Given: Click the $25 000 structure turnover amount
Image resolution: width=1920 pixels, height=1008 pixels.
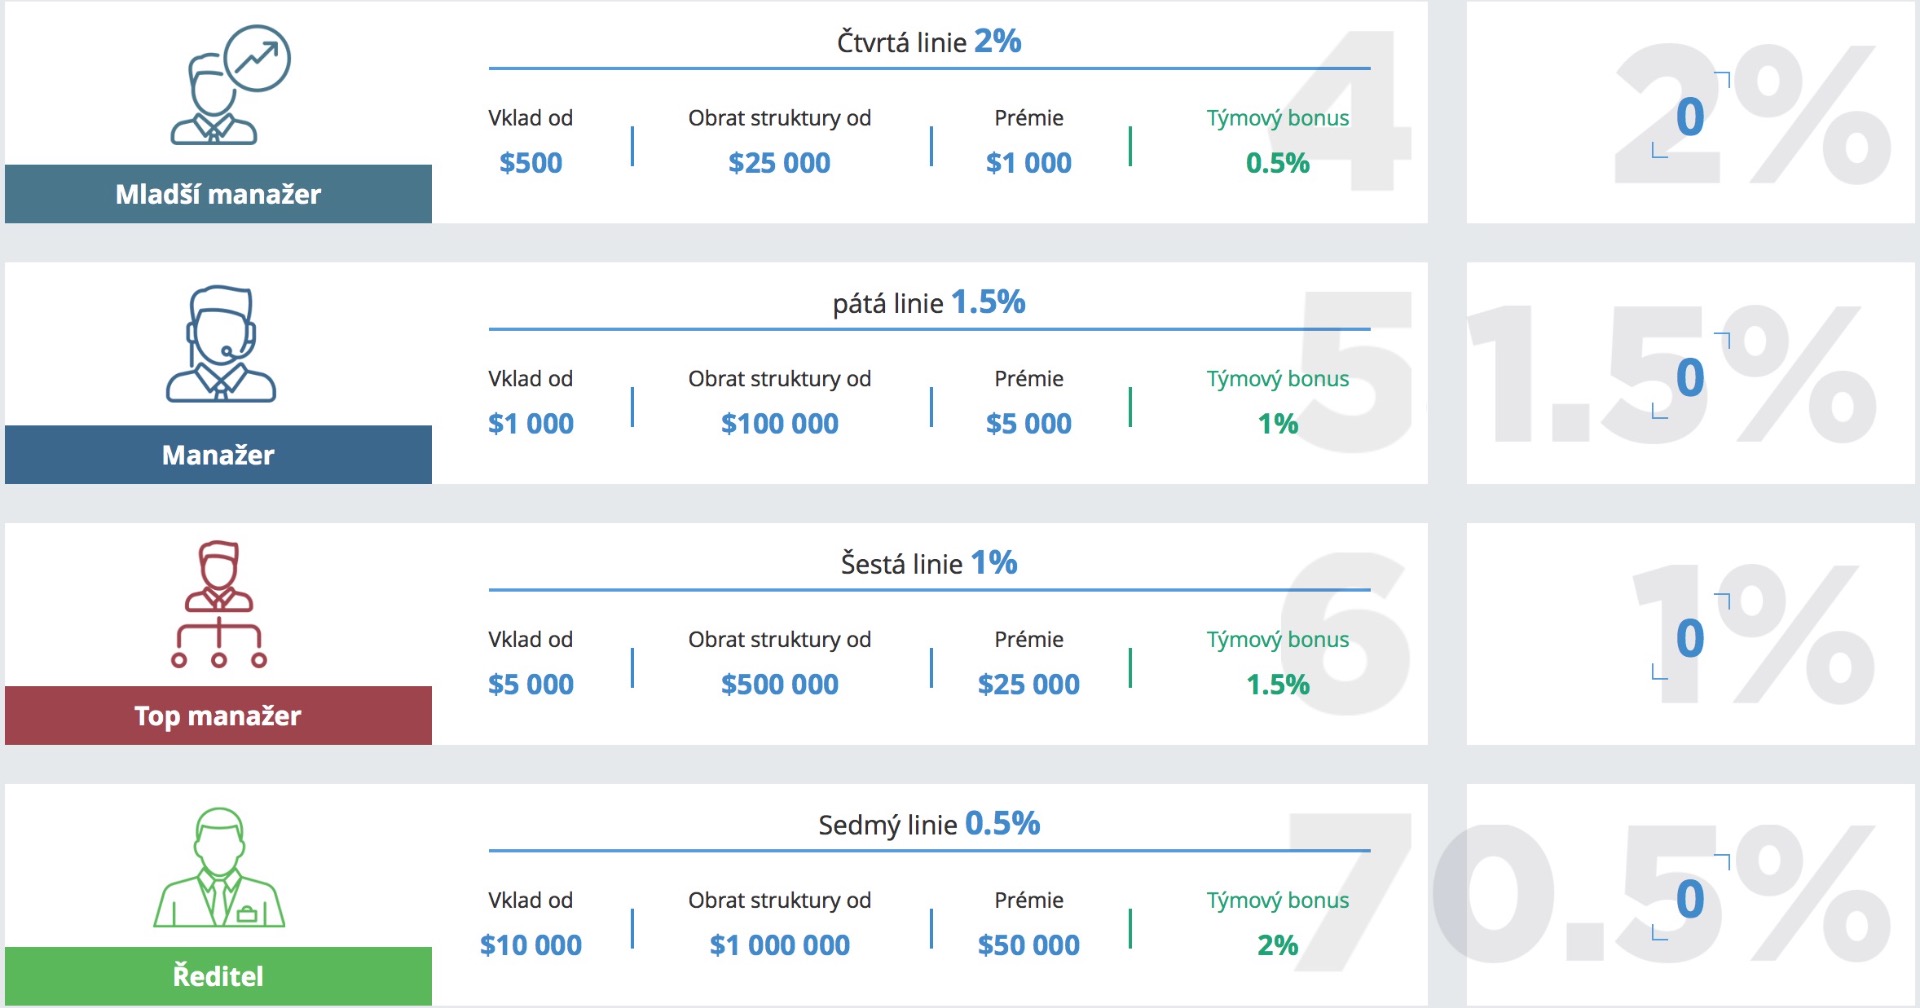Looking at the screenshot, I should (x=779, y=163).
